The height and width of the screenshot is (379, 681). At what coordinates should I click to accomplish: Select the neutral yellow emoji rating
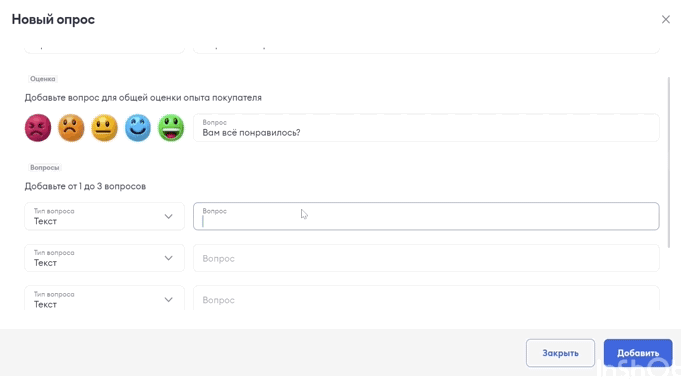click(104, 128)
